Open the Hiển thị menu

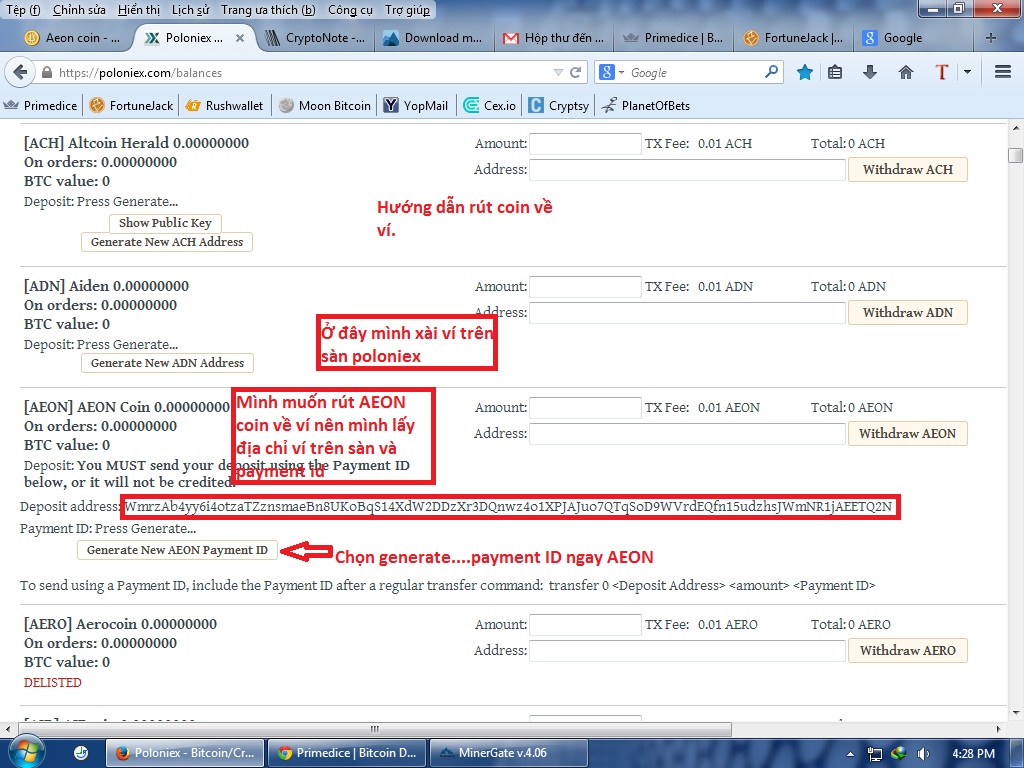[x=138, y=10]
